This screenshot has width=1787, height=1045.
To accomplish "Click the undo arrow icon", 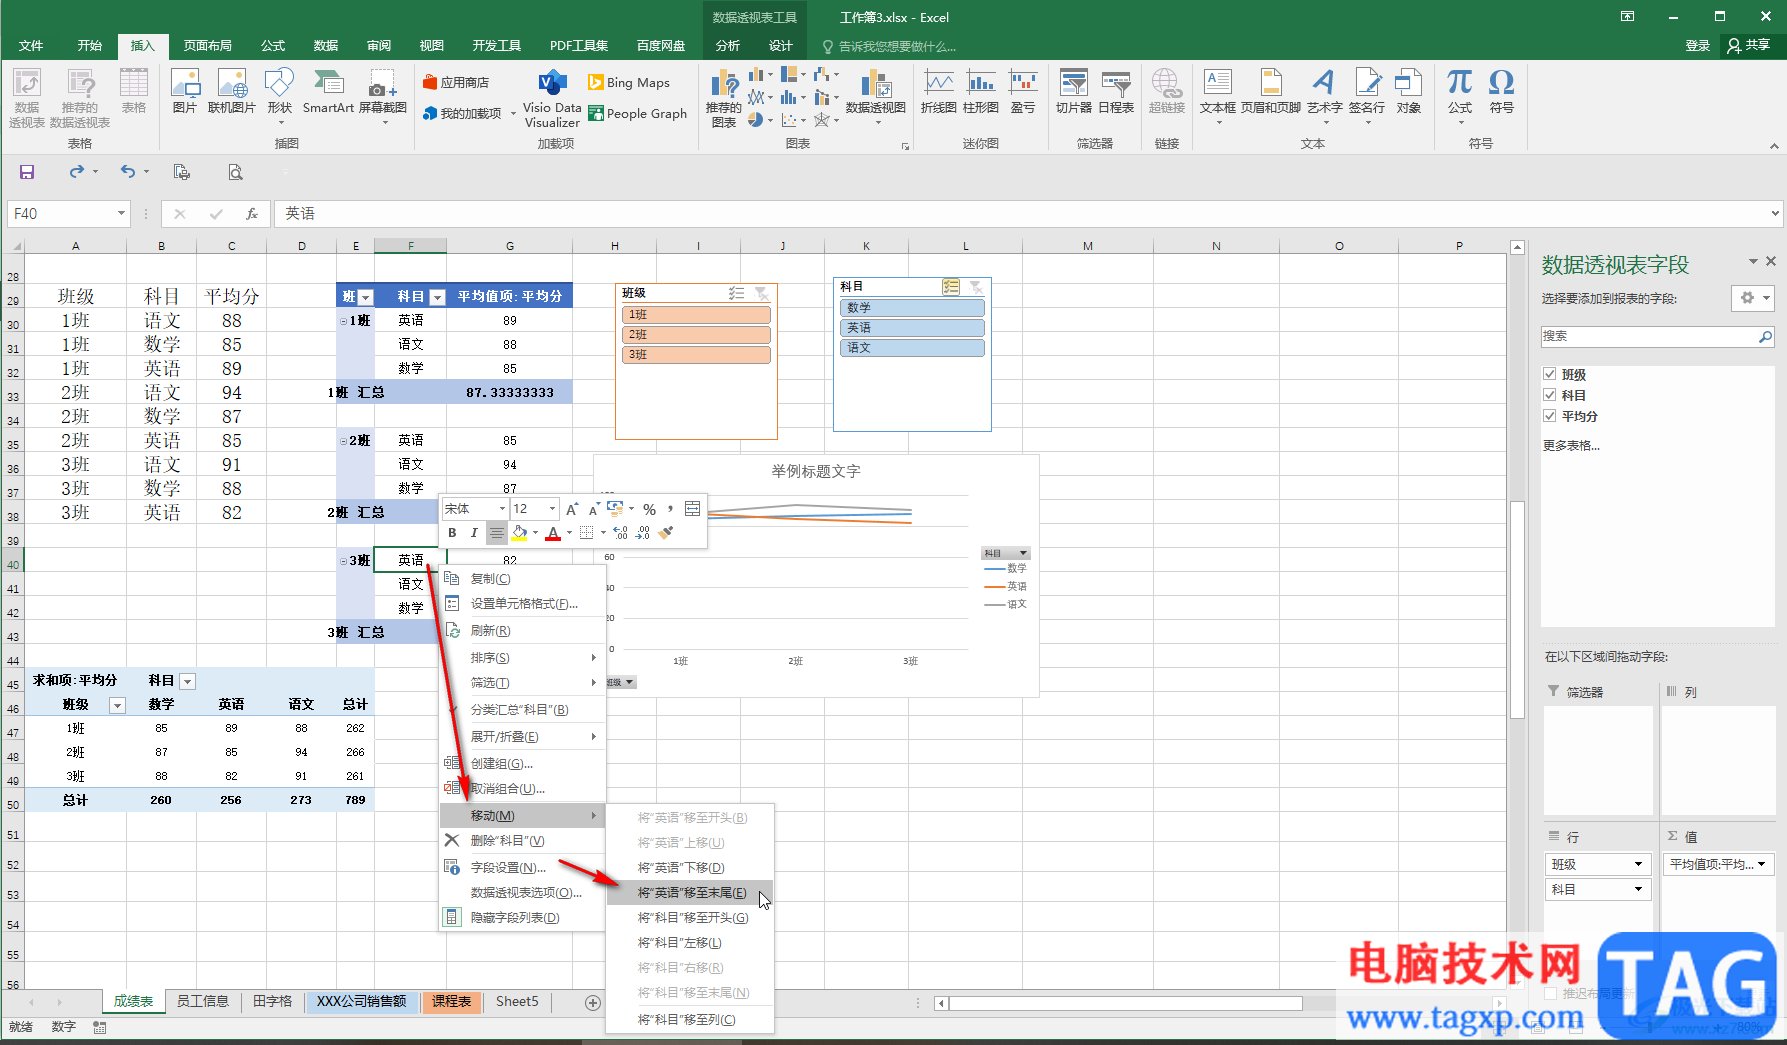I will click(x=128, y=172).
